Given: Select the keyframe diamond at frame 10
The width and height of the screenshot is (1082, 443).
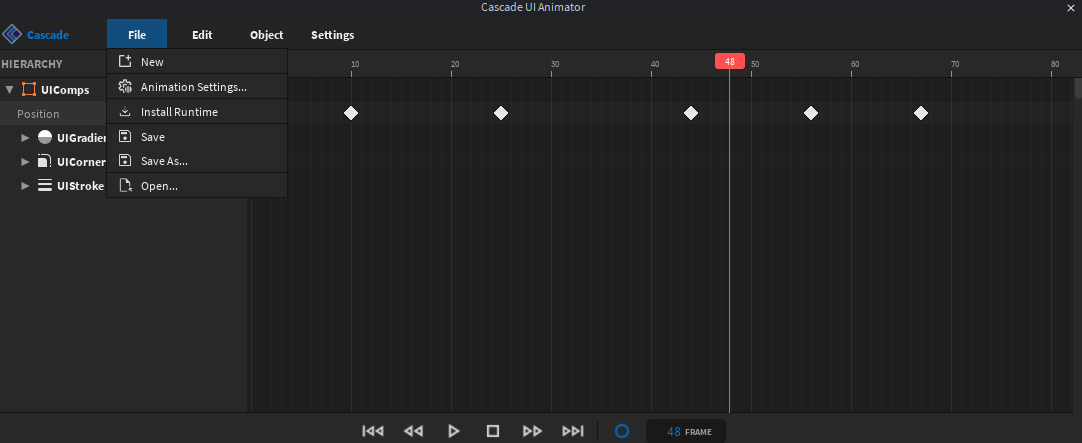Looking at the screenshot, I should 351,113.
